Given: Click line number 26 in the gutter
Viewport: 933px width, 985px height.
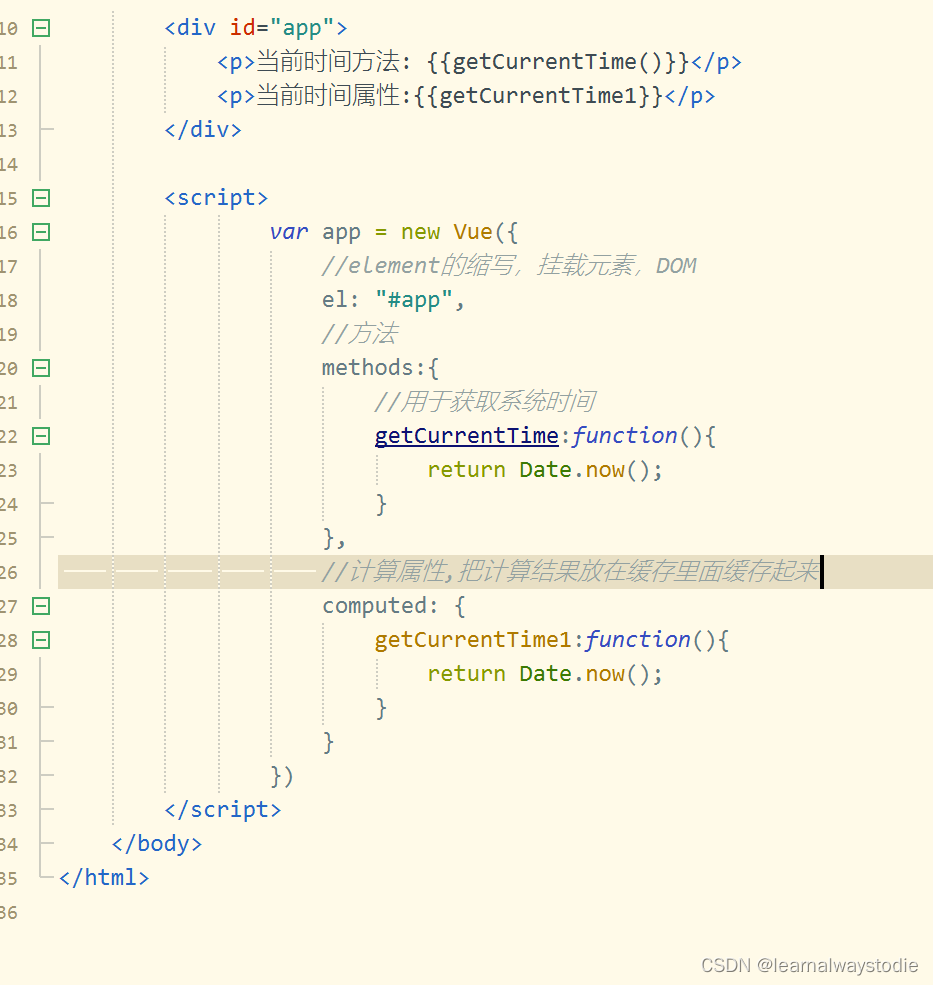Looking at the screenshot, I should 9,572.
